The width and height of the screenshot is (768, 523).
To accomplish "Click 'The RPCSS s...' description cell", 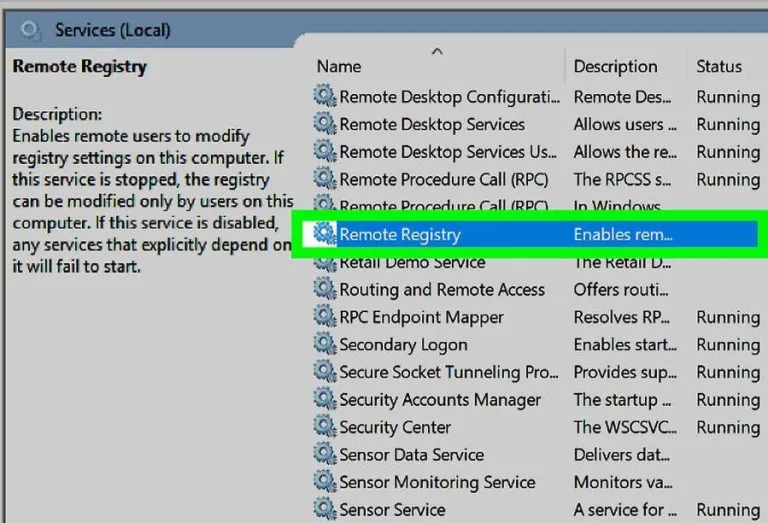I will coord(622,179).
